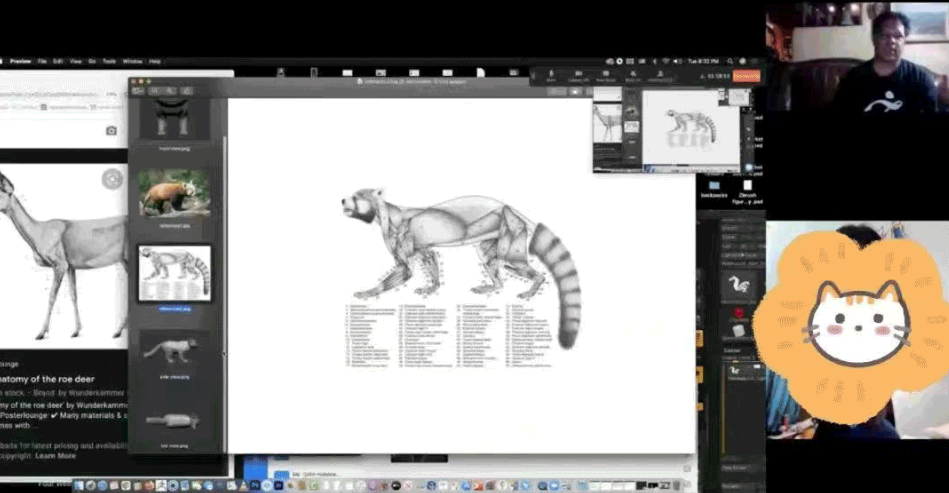Click the presenter's video tile
Screen dimensions: 949x493
(857, 56)
